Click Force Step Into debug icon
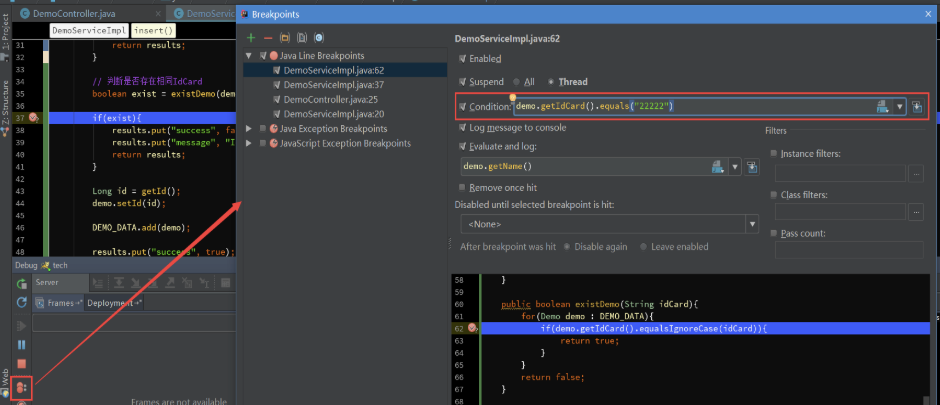 pyautogui.click(x=153, y=283)
